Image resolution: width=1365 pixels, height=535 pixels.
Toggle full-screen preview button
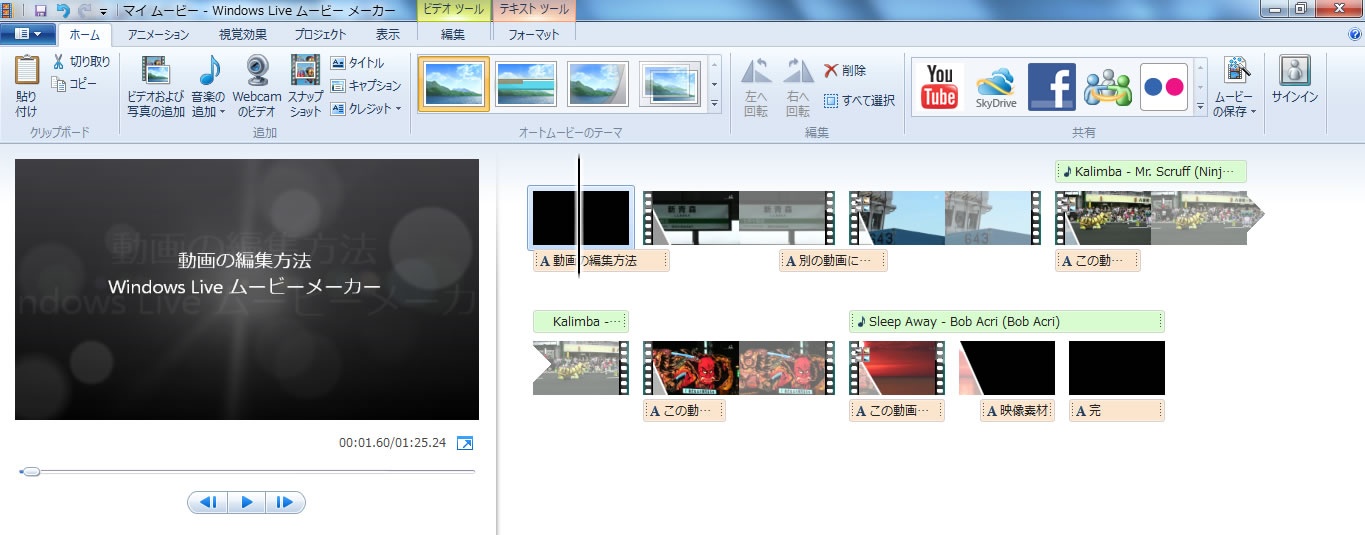coord(465,442)
